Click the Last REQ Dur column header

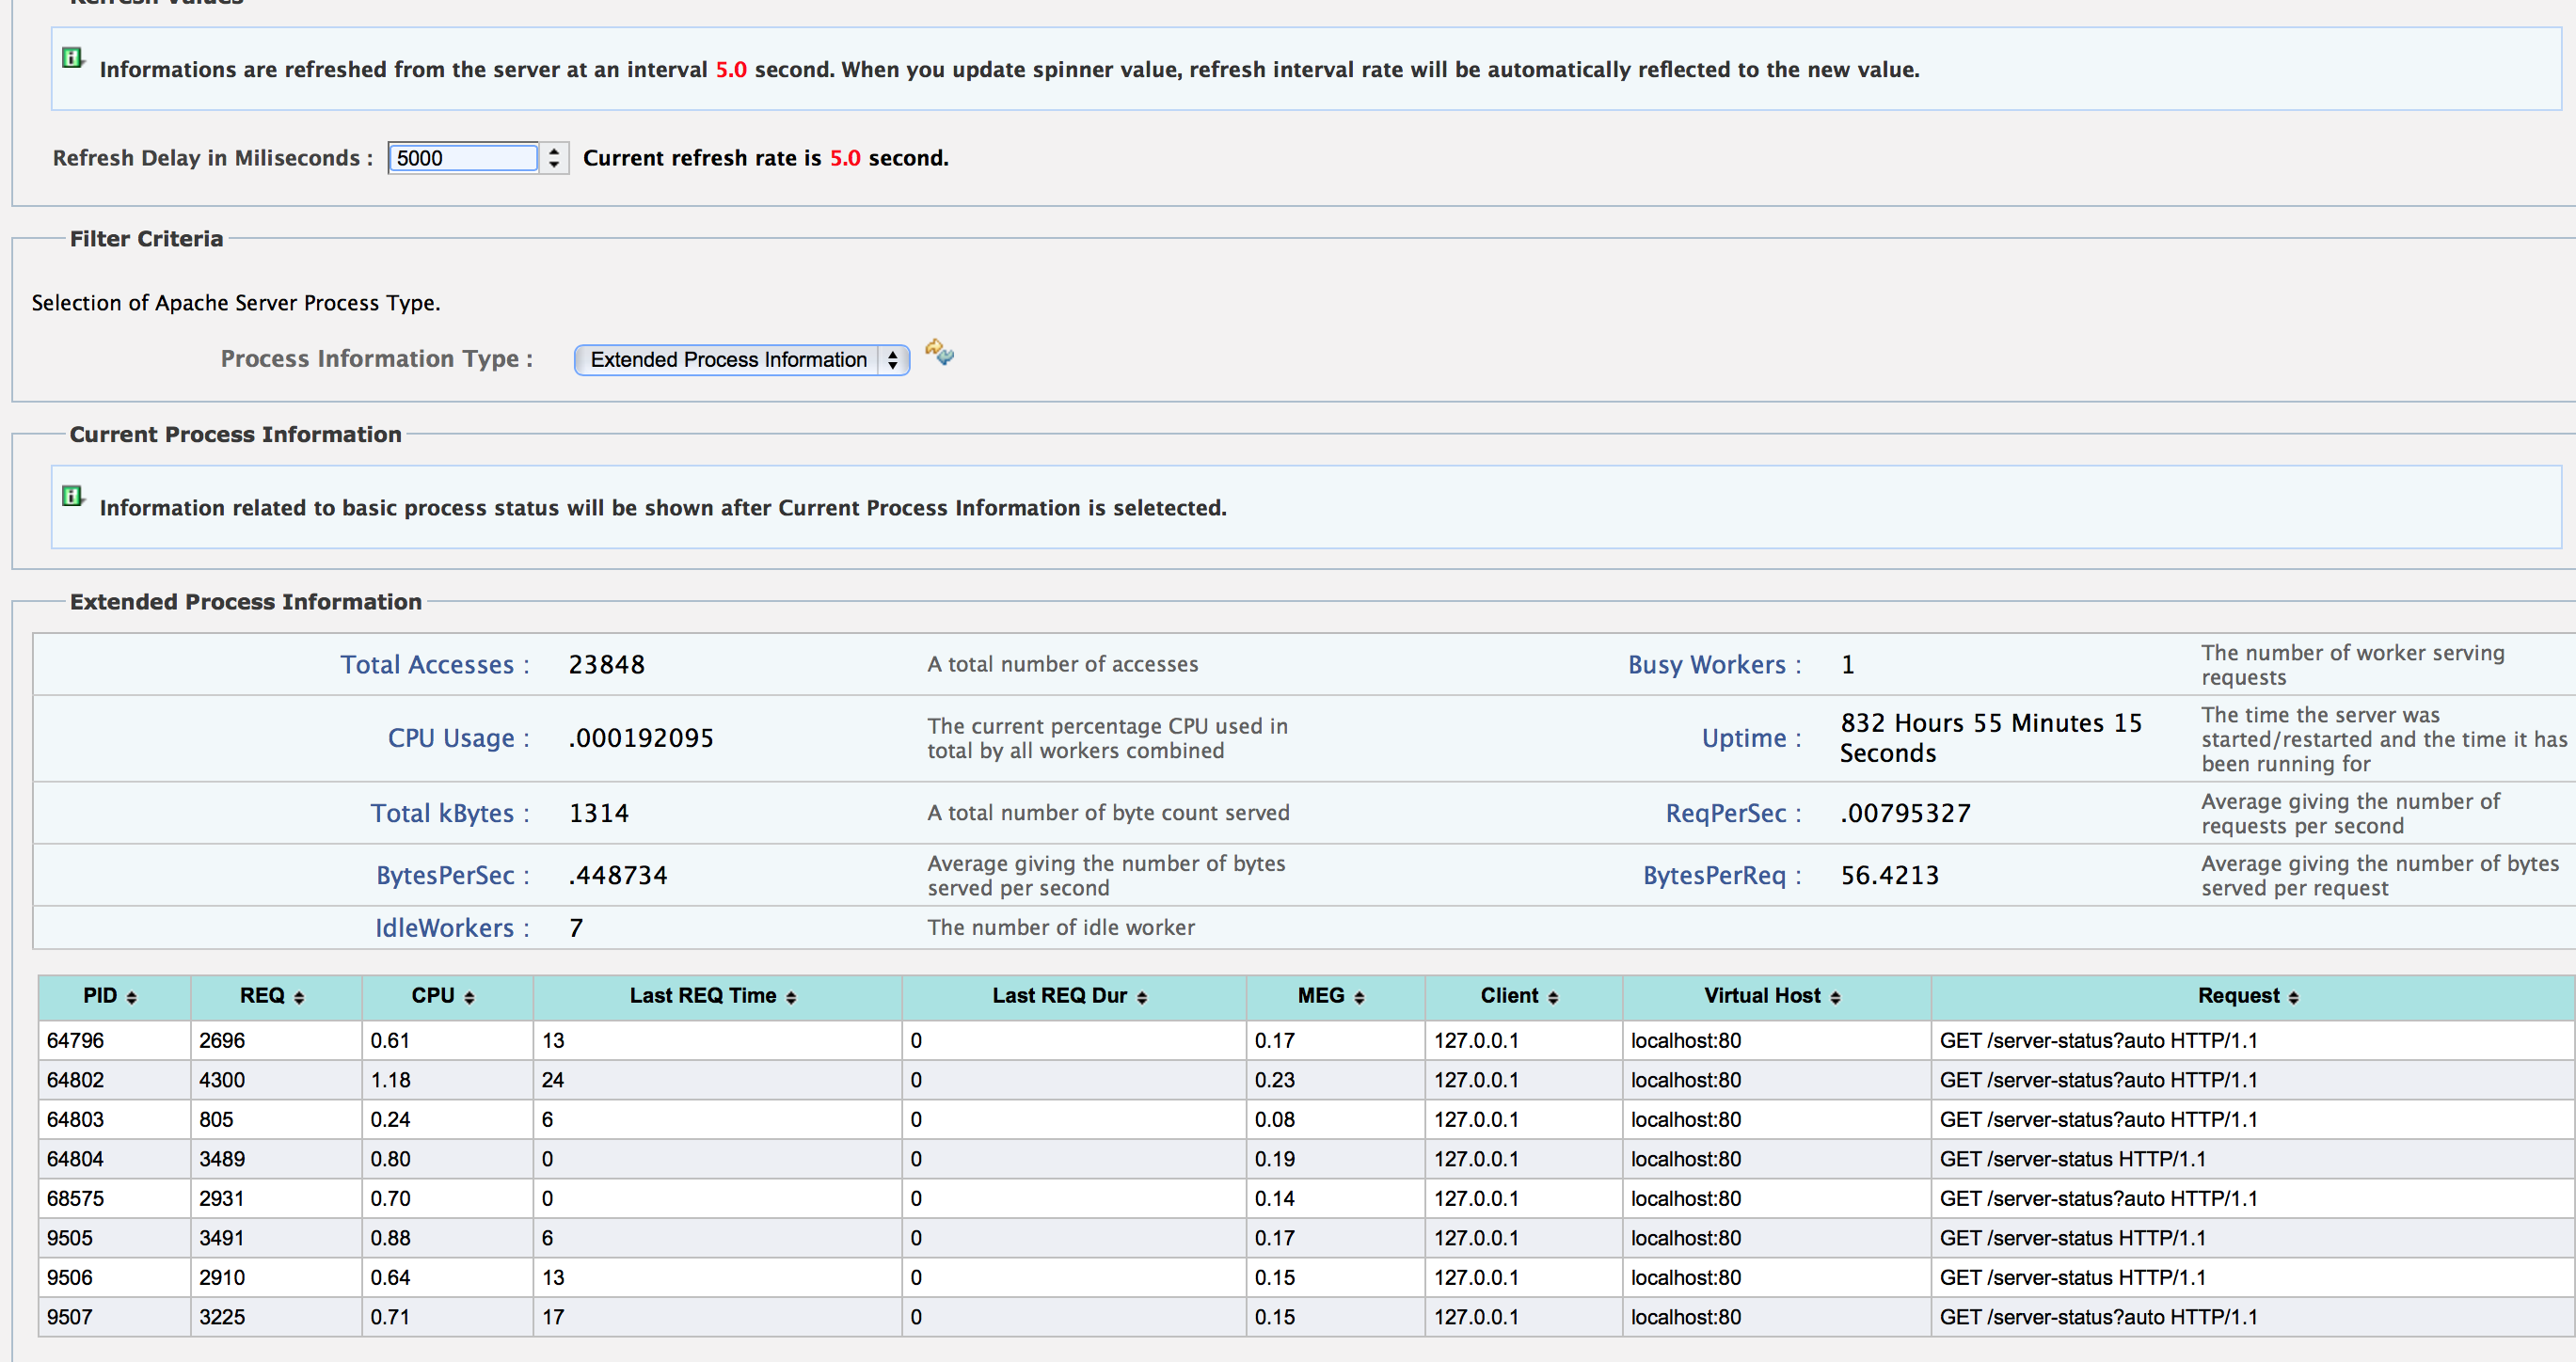(x=1059, y=996)
